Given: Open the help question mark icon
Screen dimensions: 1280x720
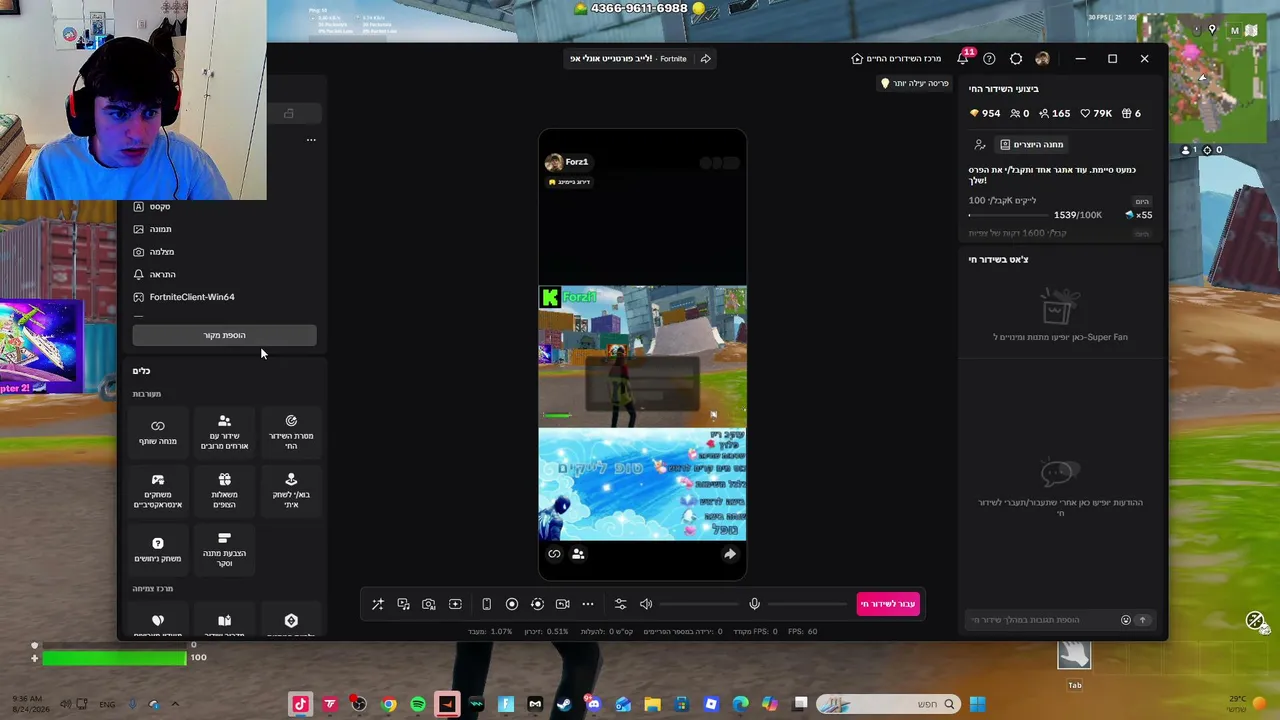Looking at the screenshot, I should [x=989, y=59].
